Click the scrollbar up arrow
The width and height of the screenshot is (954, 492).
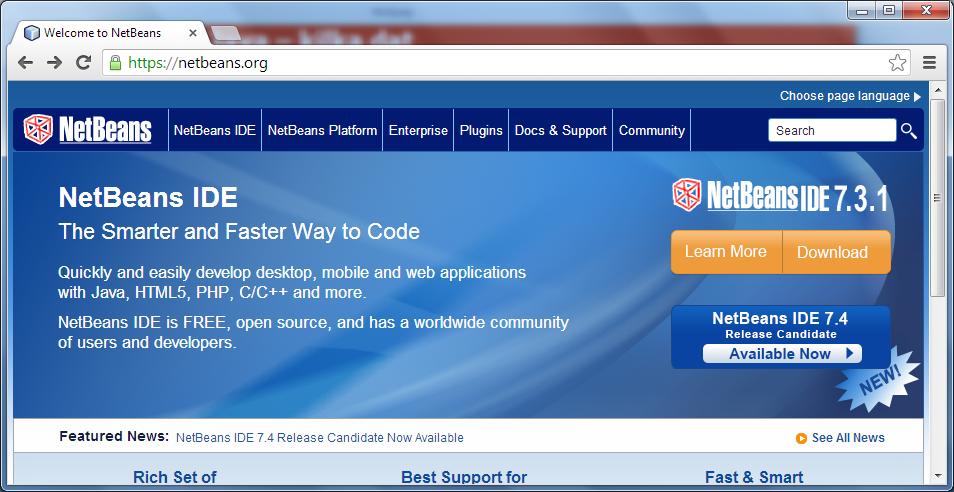(x=938, y=89)
